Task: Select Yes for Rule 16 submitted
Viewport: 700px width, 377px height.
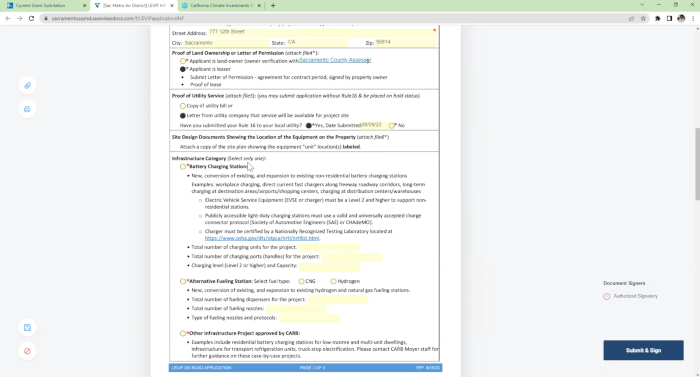Action: [x=308, y=126]
